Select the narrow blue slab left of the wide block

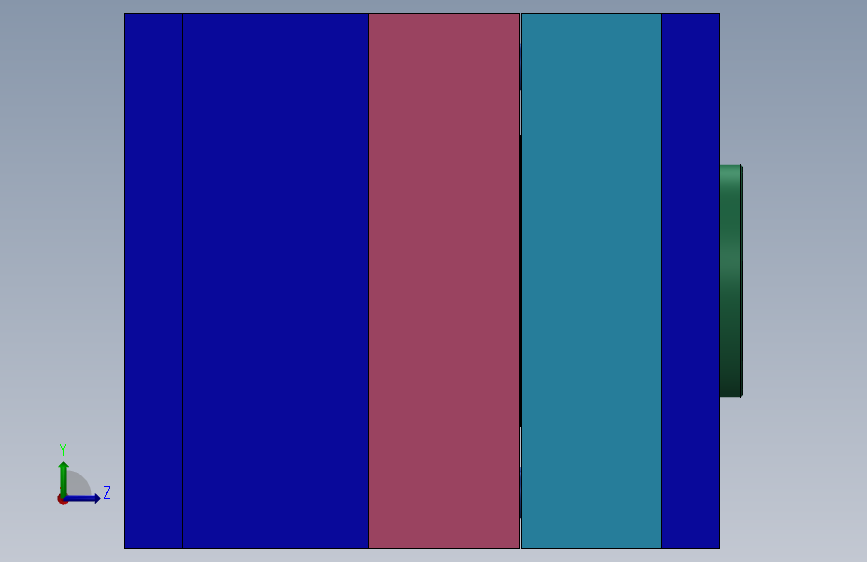(x=154, y=281)
